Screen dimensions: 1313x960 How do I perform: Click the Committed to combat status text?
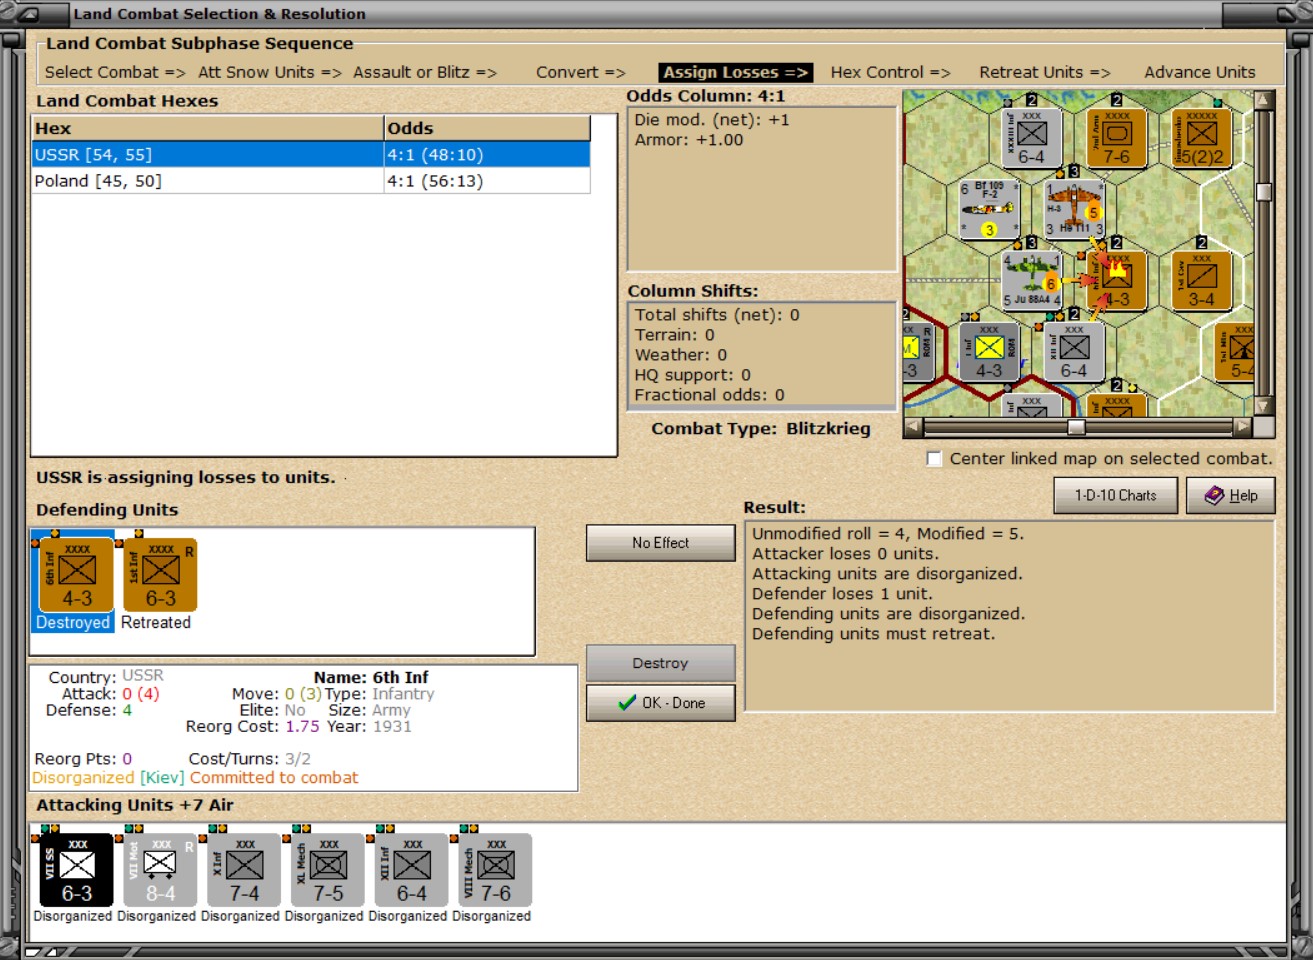click(x=274, y=777)
